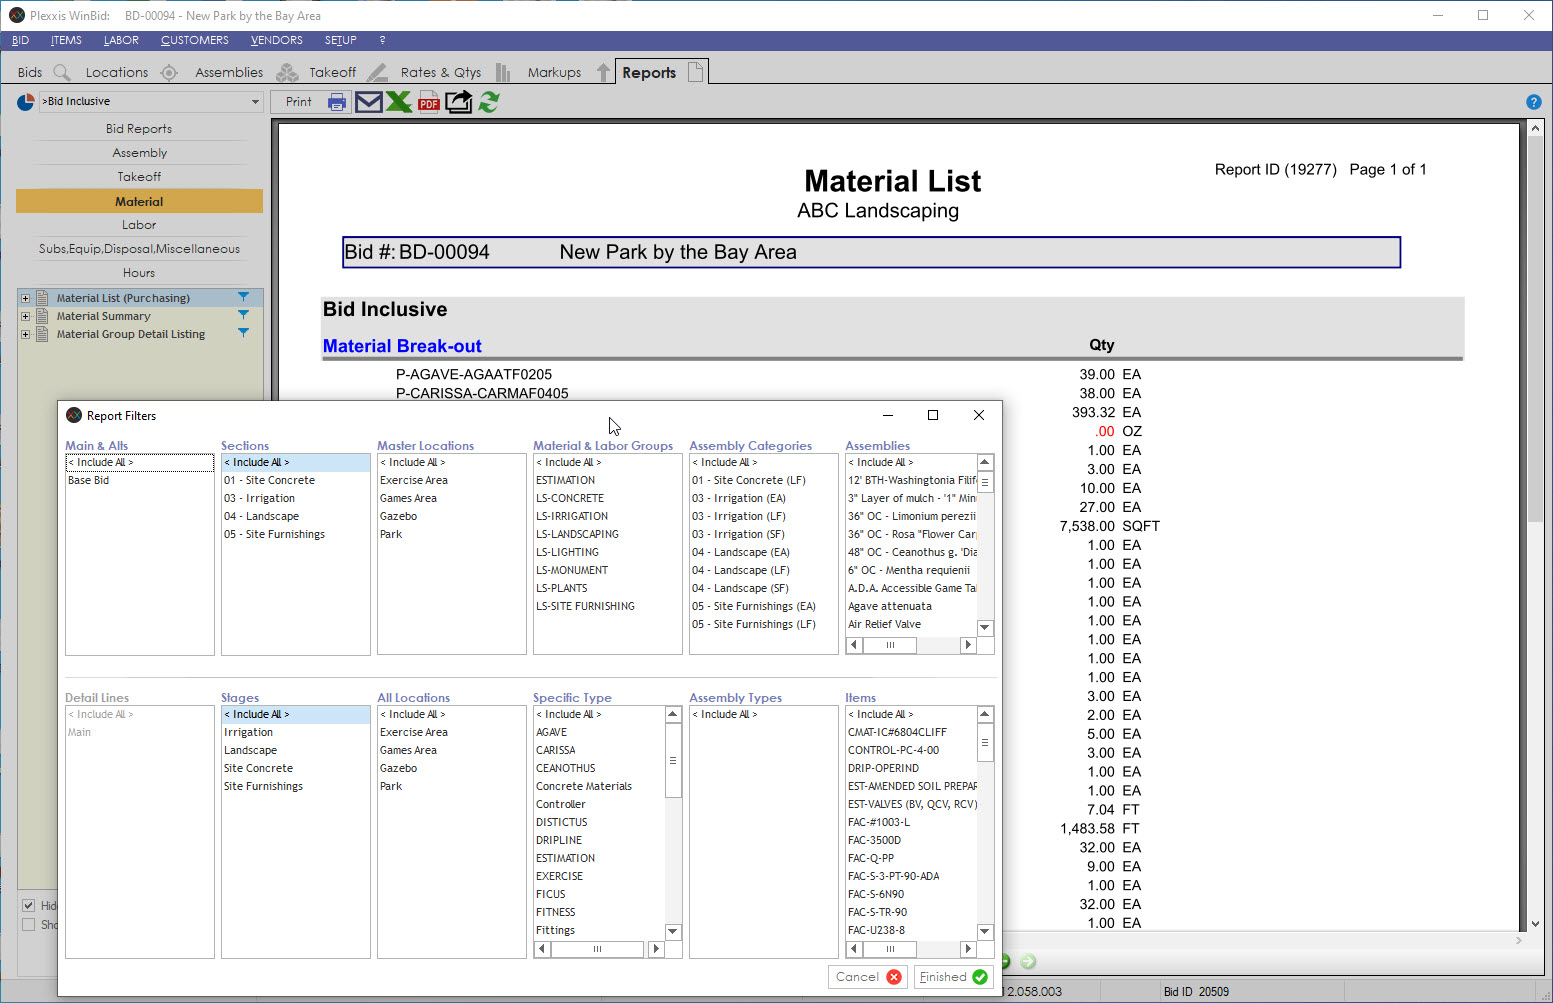Click the down arrow of Specific Type list
1553x1003 pixels.
[x=673, y=932]
